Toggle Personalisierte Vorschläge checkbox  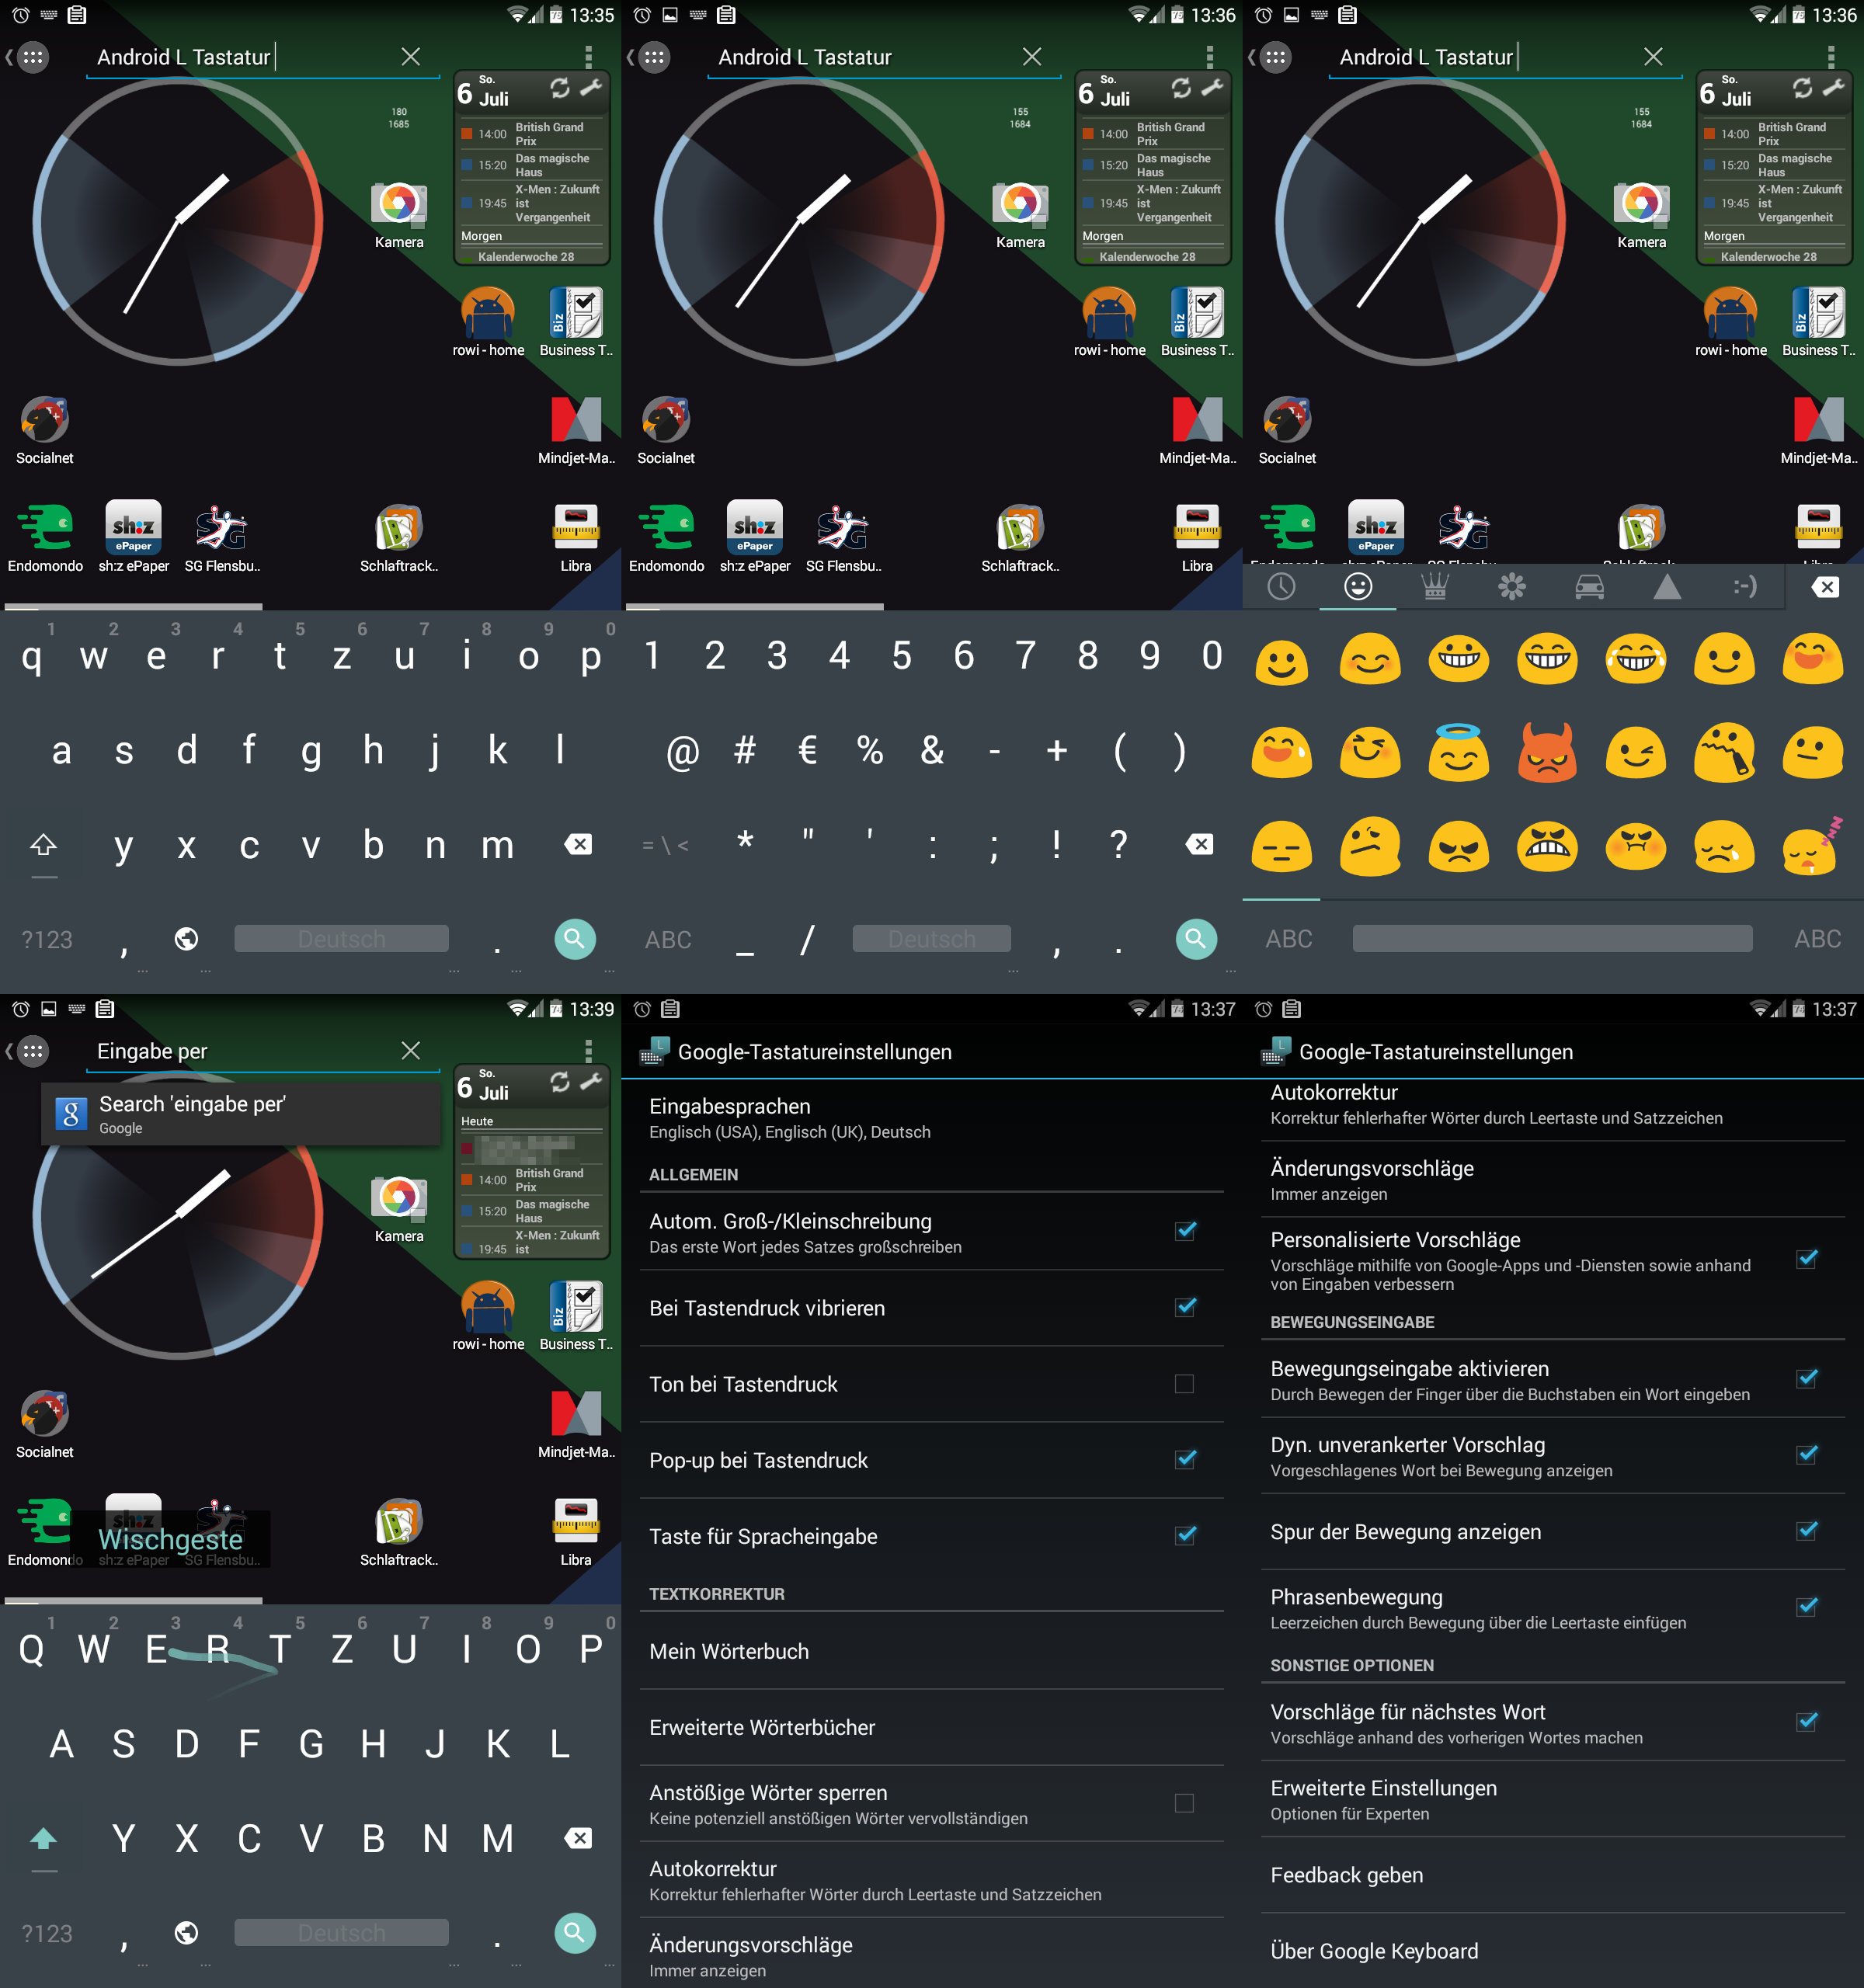(1806, 1259)
